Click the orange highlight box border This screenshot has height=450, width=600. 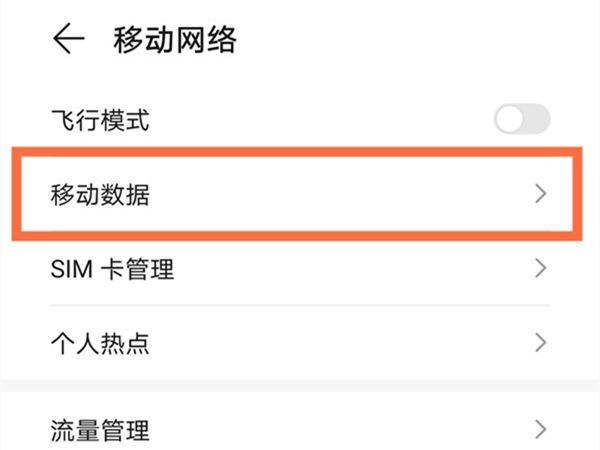pos(297,152)
